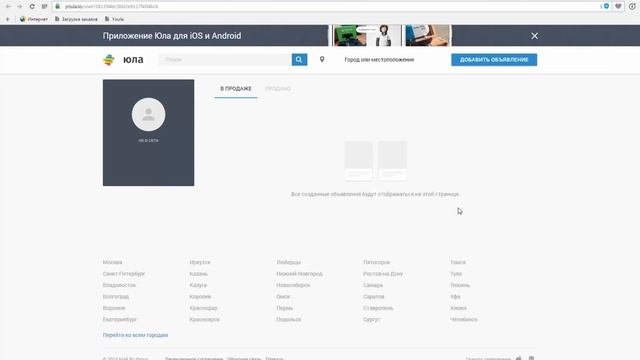Open the Химки city link

tap(458, 308)
